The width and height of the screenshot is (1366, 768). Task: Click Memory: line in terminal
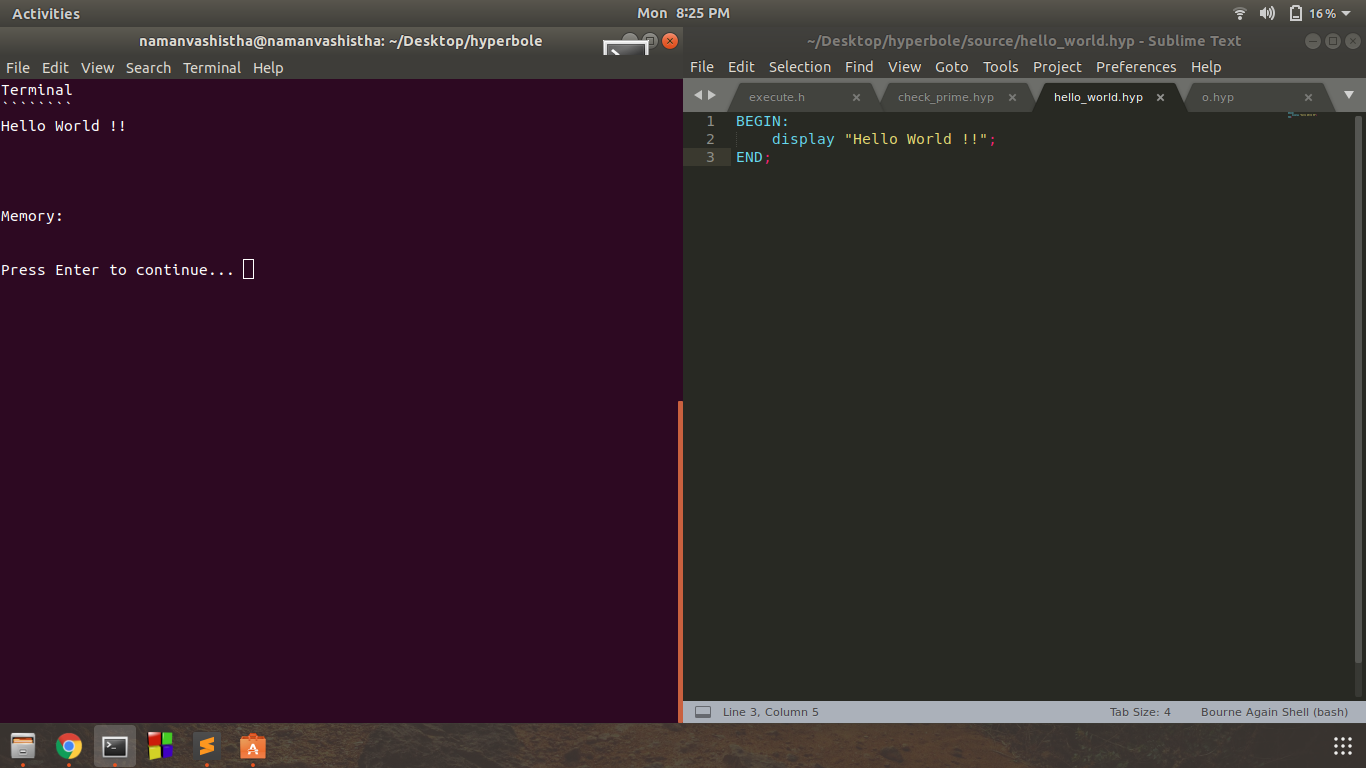point(32,216)
